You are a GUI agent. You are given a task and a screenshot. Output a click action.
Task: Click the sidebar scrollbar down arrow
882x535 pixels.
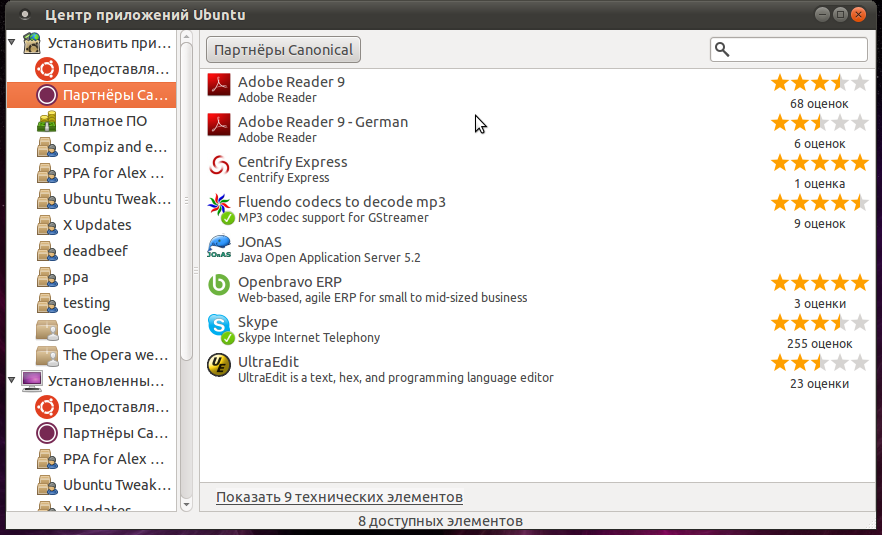pos(187,505)
